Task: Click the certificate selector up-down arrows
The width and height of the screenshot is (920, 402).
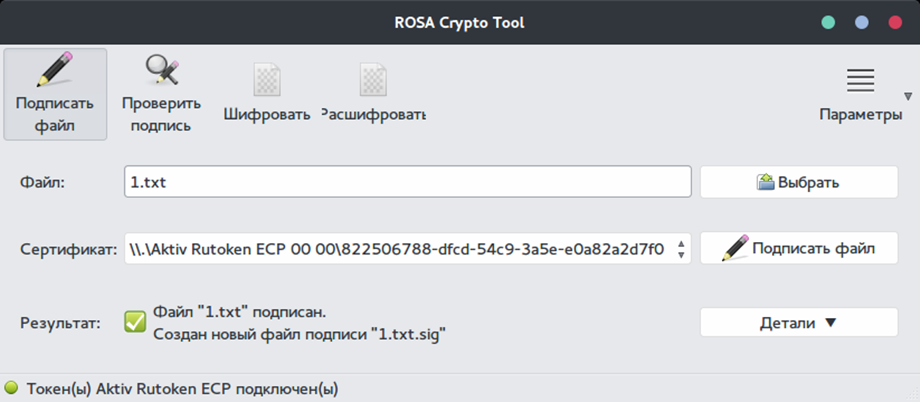Action: (x=681, y=249)
